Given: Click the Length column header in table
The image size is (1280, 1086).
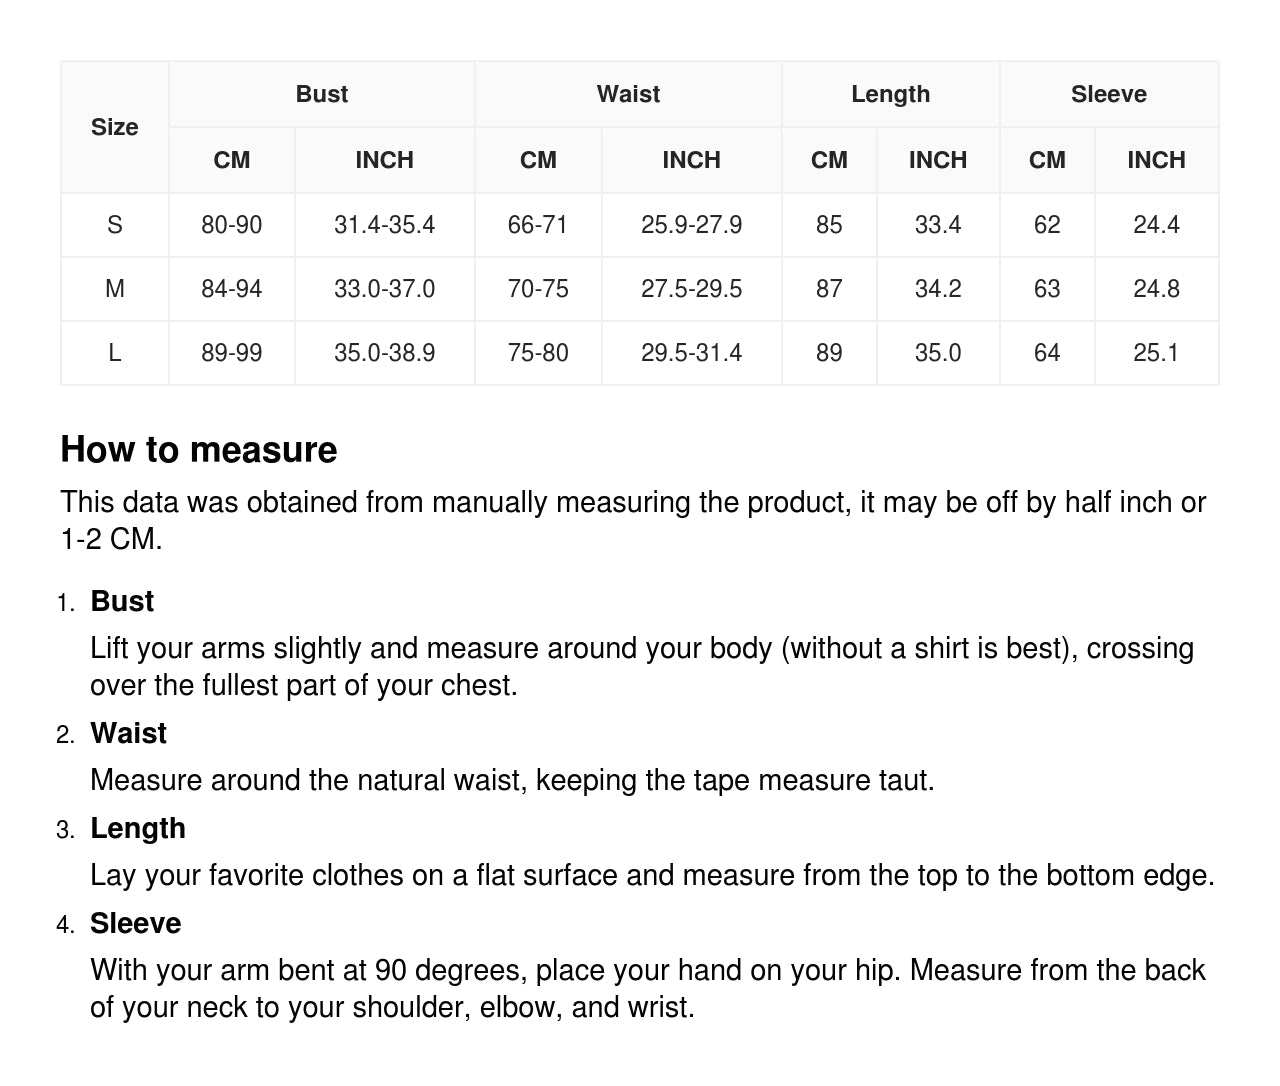Looking at the screenshot, I should (890, 94).
